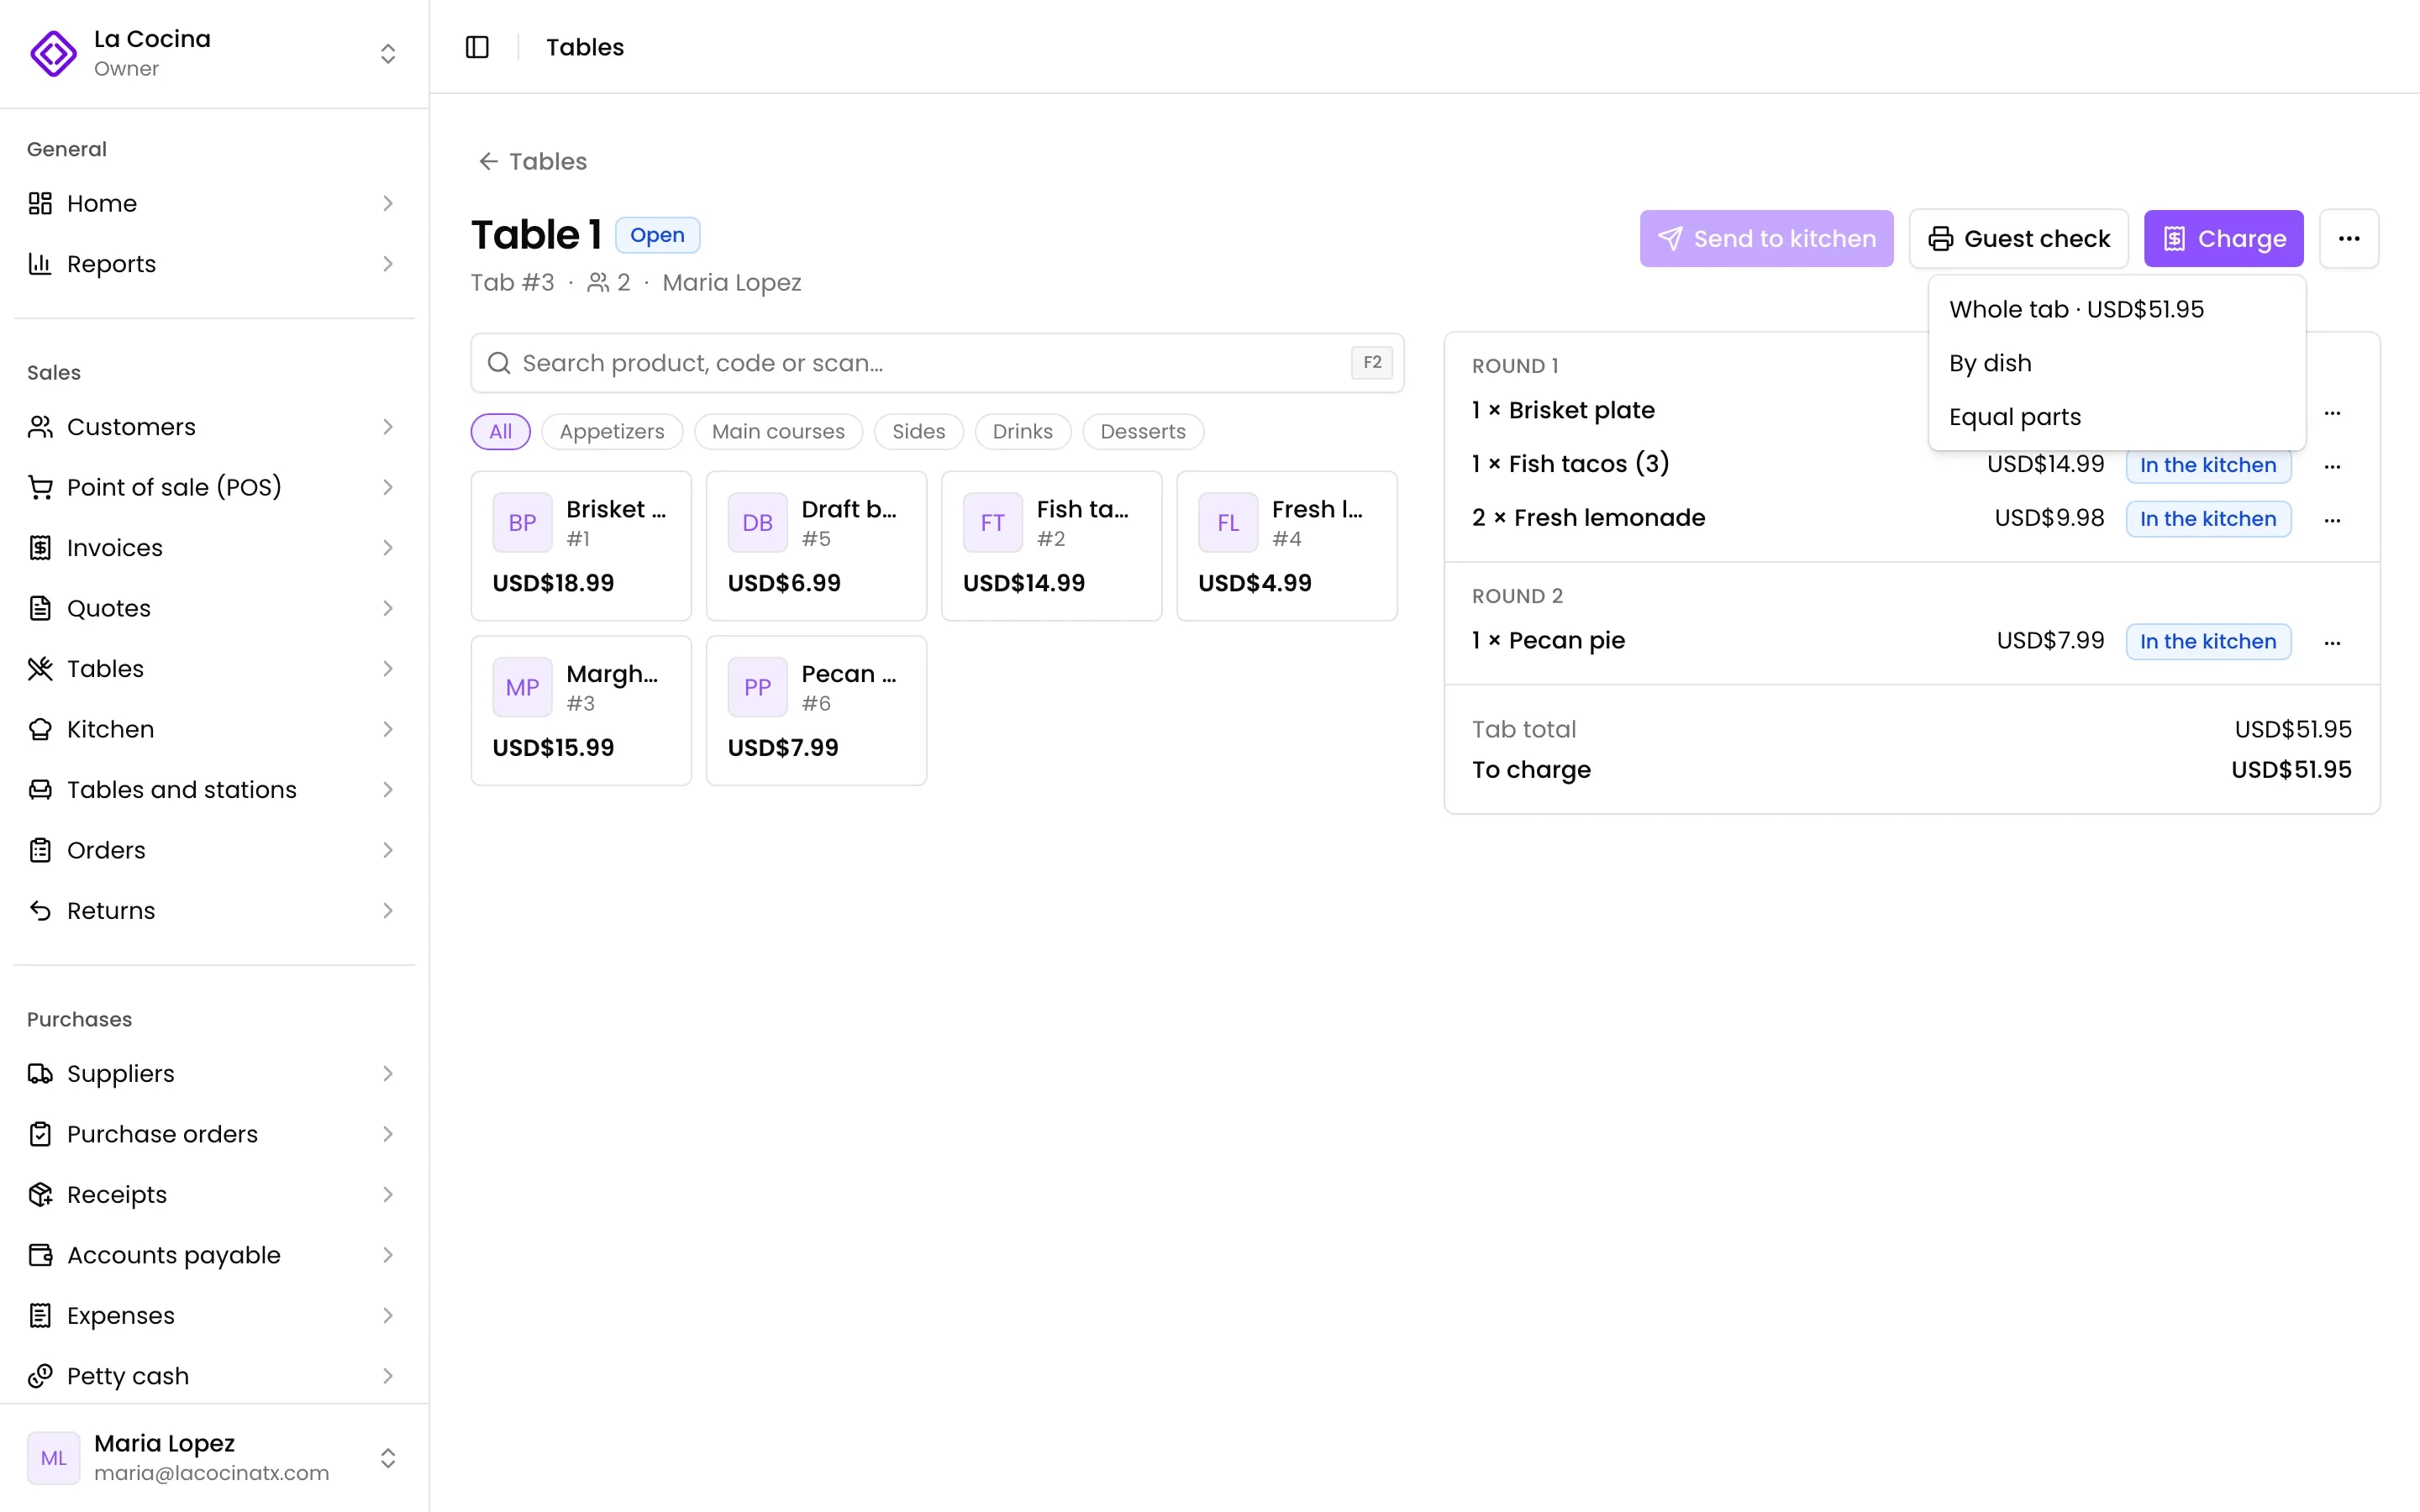This screenshot has height=1512, width=2420.
Task: Click the Petty cash coins icon
Action: (40, 1376)
